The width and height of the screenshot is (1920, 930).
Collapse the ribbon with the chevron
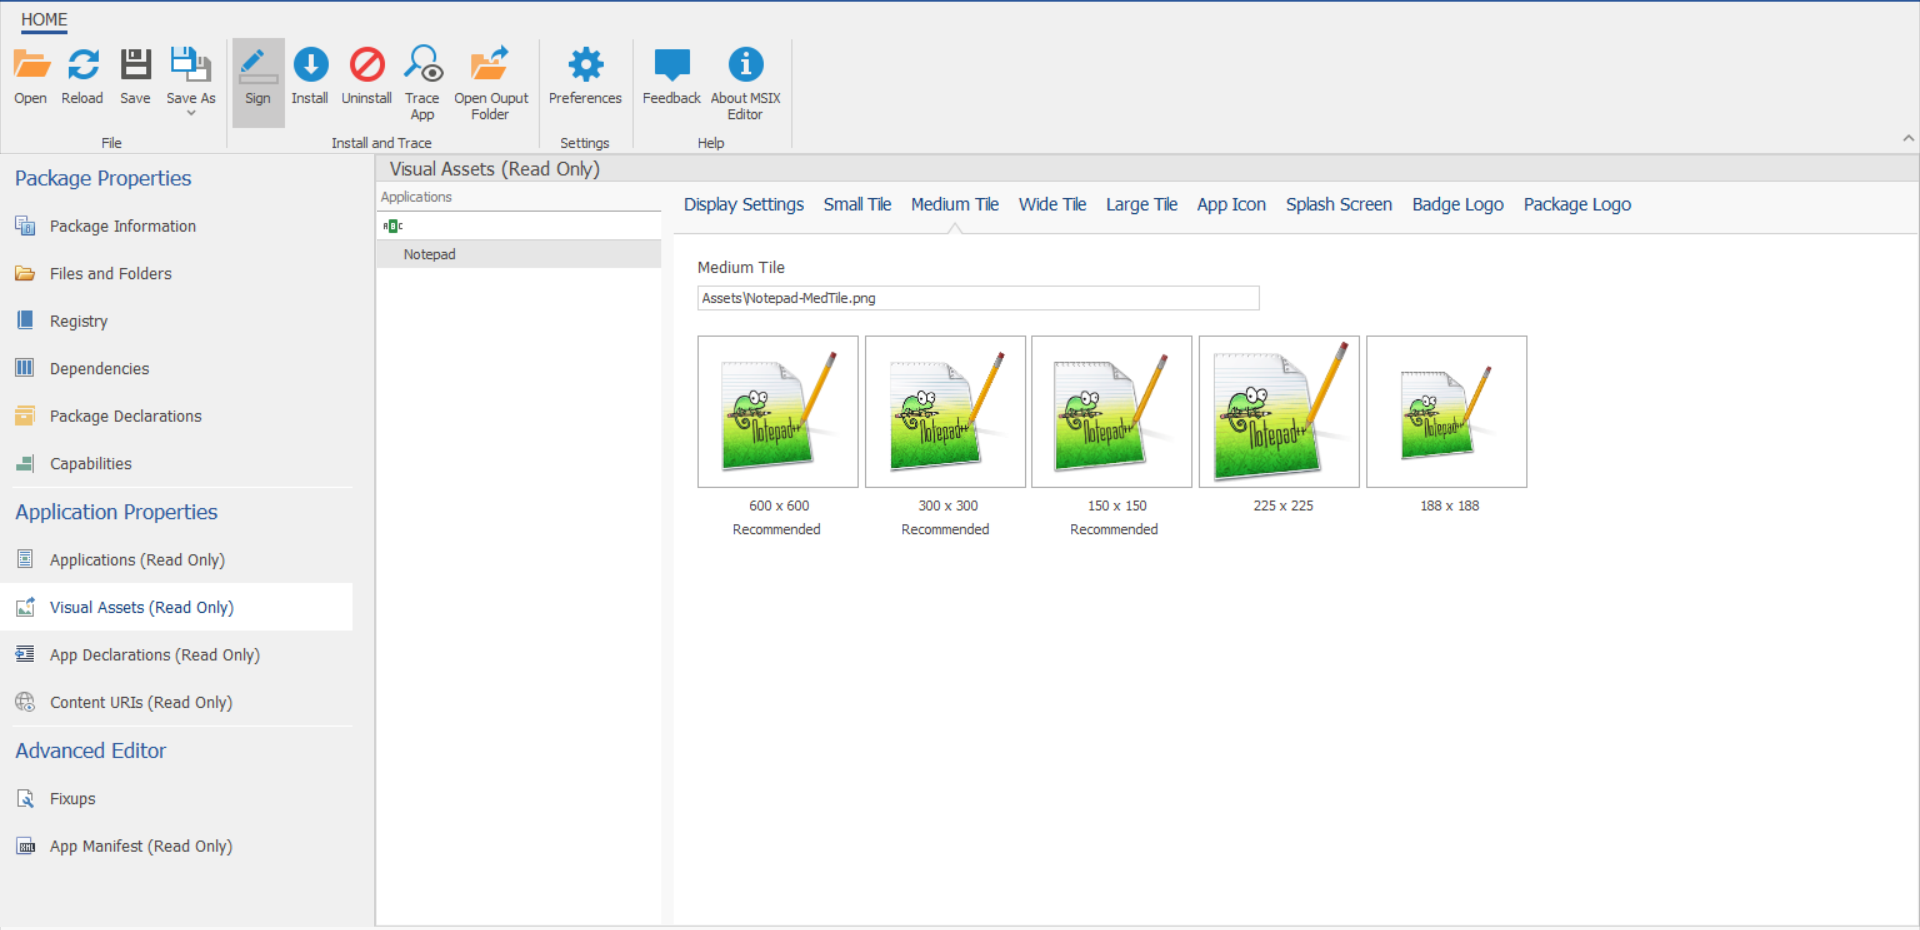click(1908, 139)
